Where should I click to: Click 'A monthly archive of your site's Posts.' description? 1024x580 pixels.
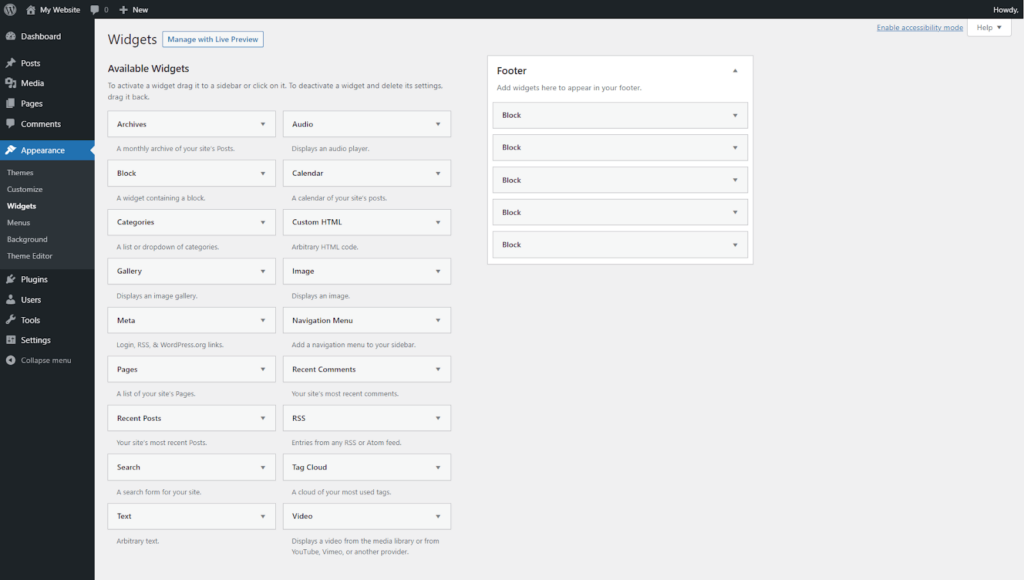click(x=176, y=149)
